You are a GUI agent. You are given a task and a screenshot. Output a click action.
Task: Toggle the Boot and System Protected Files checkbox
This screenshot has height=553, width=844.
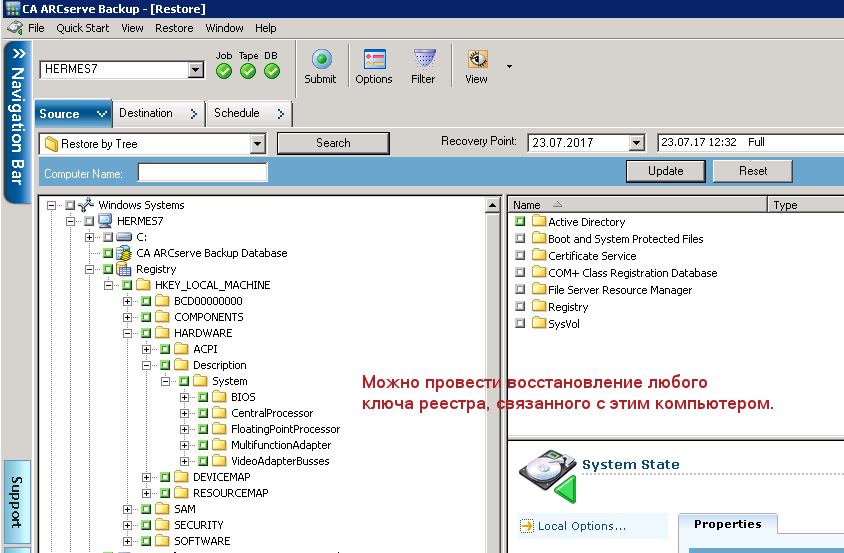(x=519, y=238)
